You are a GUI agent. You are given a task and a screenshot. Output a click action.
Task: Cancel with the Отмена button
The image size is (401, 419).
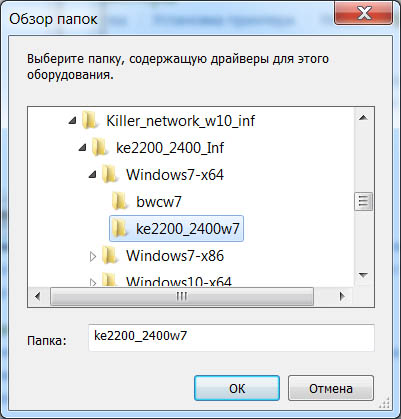point(331,388)
